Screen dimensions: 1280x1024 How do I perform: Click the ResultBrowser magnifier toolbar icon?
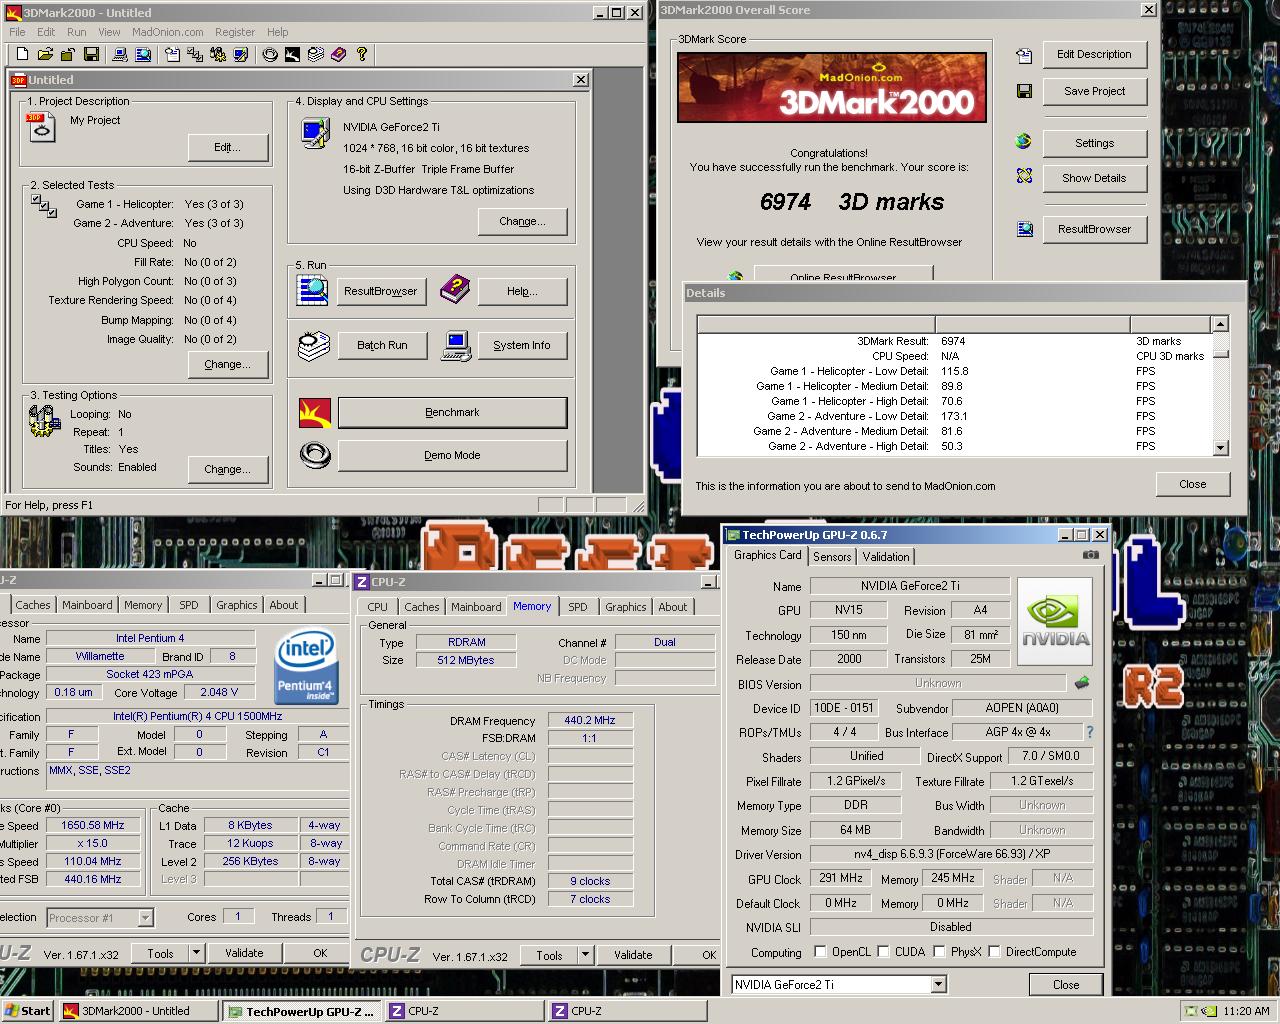[143, 54]
